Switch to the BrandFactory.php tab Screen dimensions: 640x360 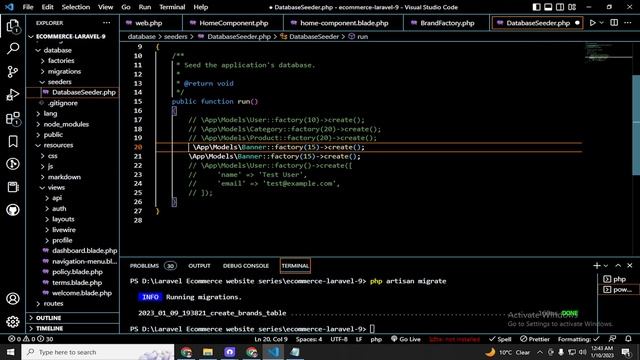pyautogui.click(x=447, y=23)
